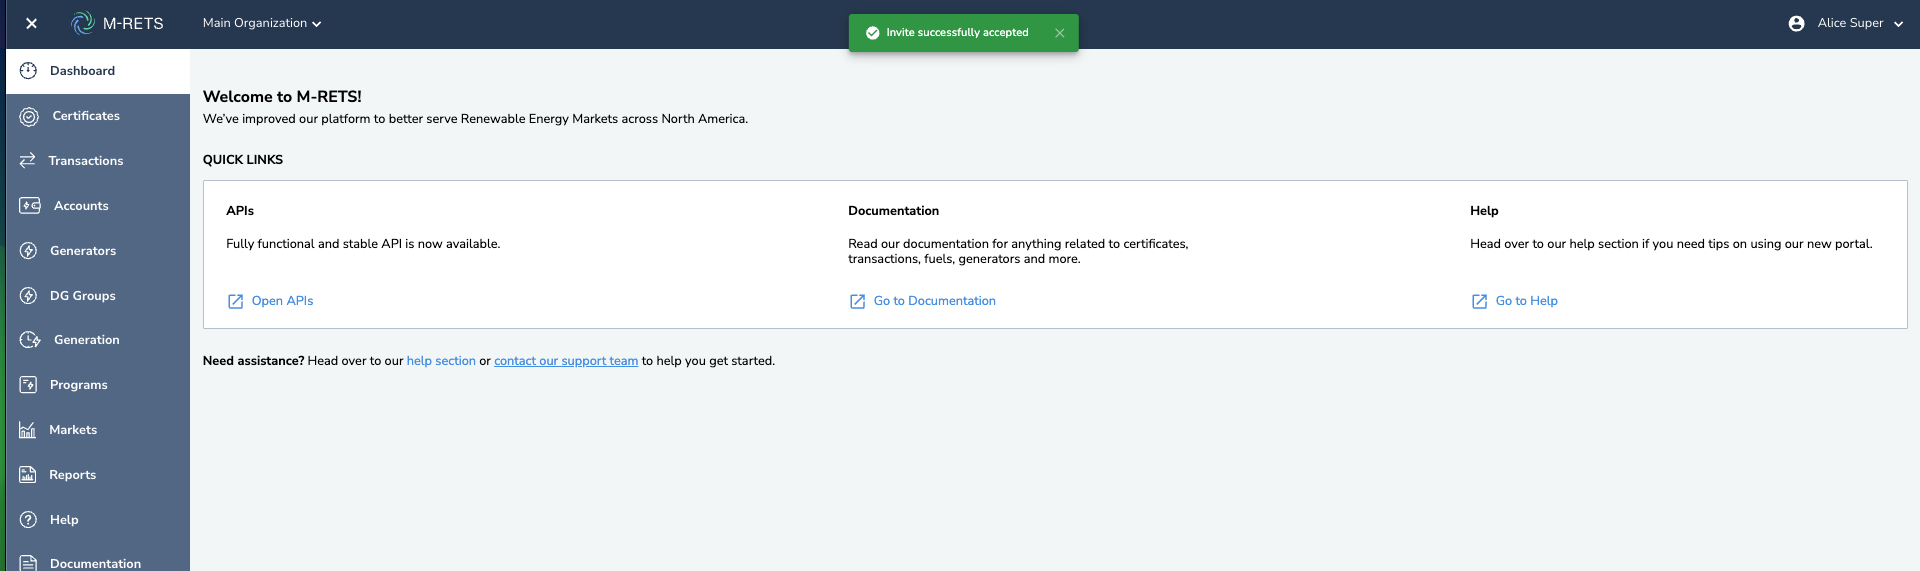The image size is (1920, 571).
Task: Click the Documentation page icon in sidebar
Action: [x=28, y=563]
